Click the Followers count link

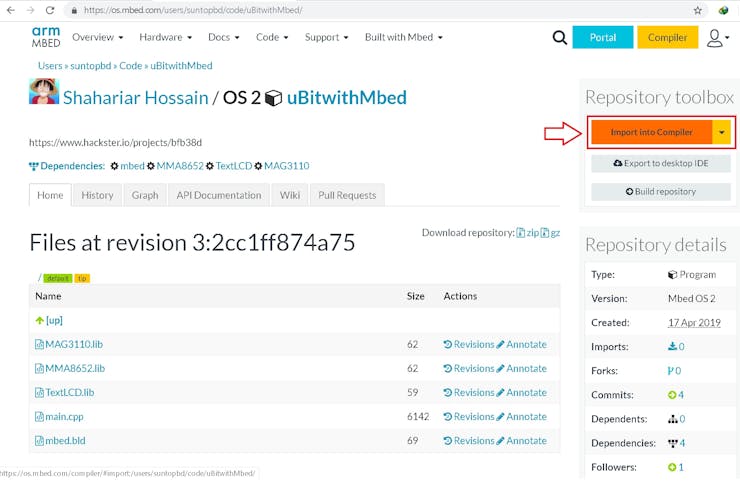(x=676, y=467)
